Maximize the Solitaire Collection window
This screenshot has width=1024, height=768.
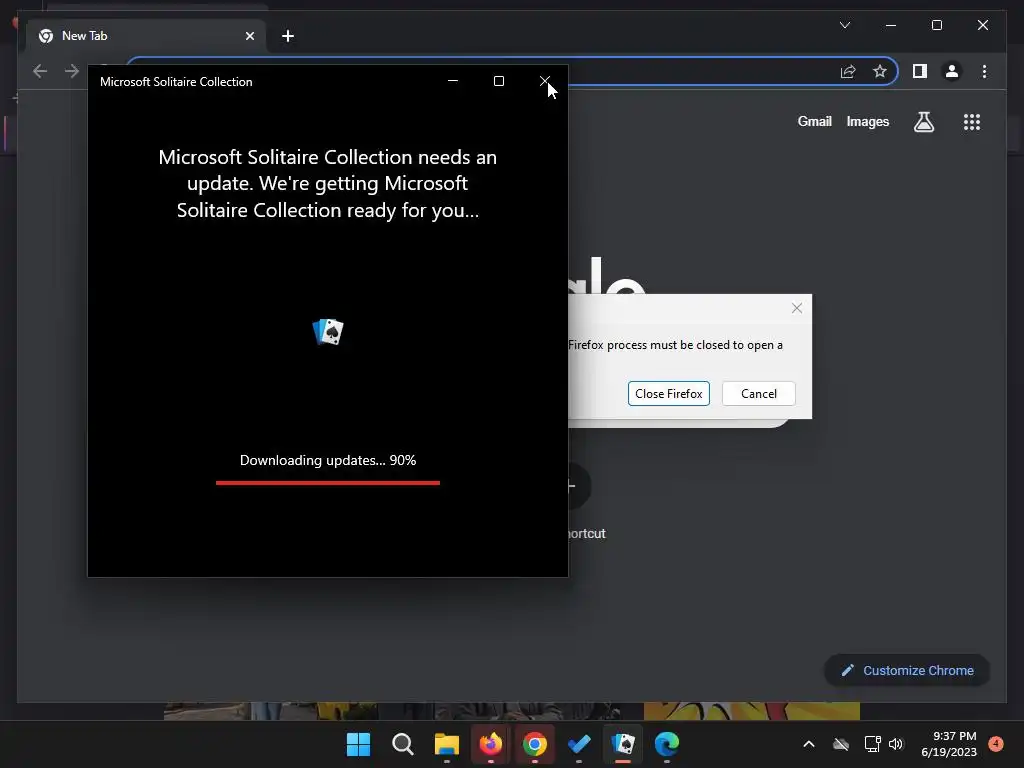coord(499,81)
